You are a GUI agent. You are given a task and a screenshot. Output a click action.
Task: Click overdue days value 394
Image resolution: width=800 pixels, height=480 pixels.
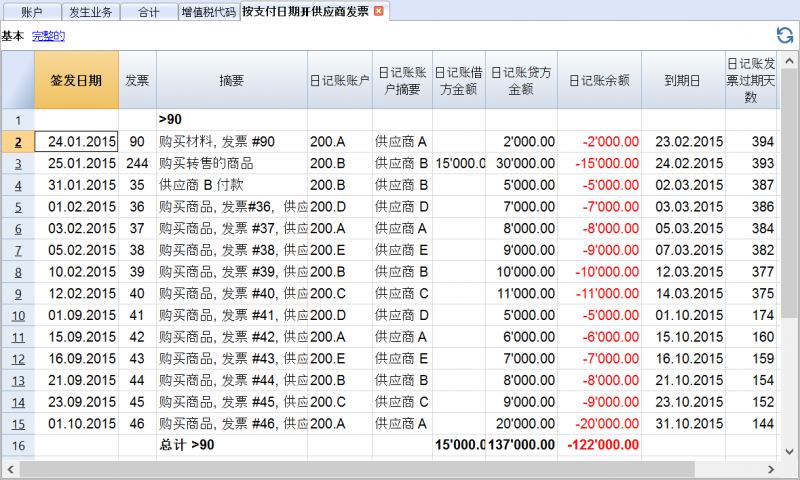coord(751,141)
